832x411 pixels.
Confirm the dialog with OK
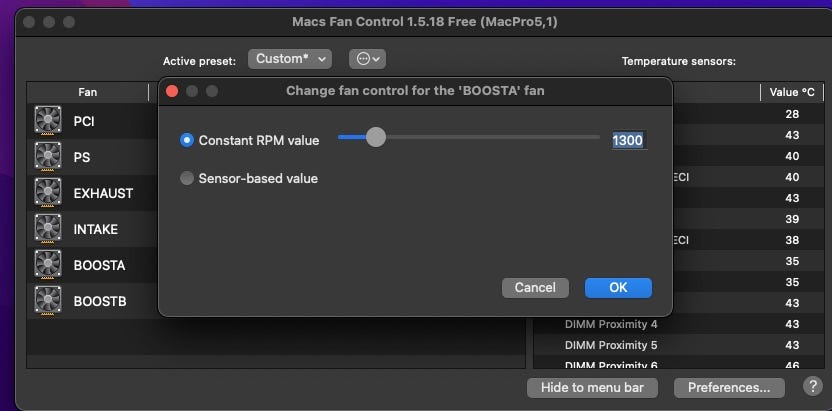click(x=618, y=287)
